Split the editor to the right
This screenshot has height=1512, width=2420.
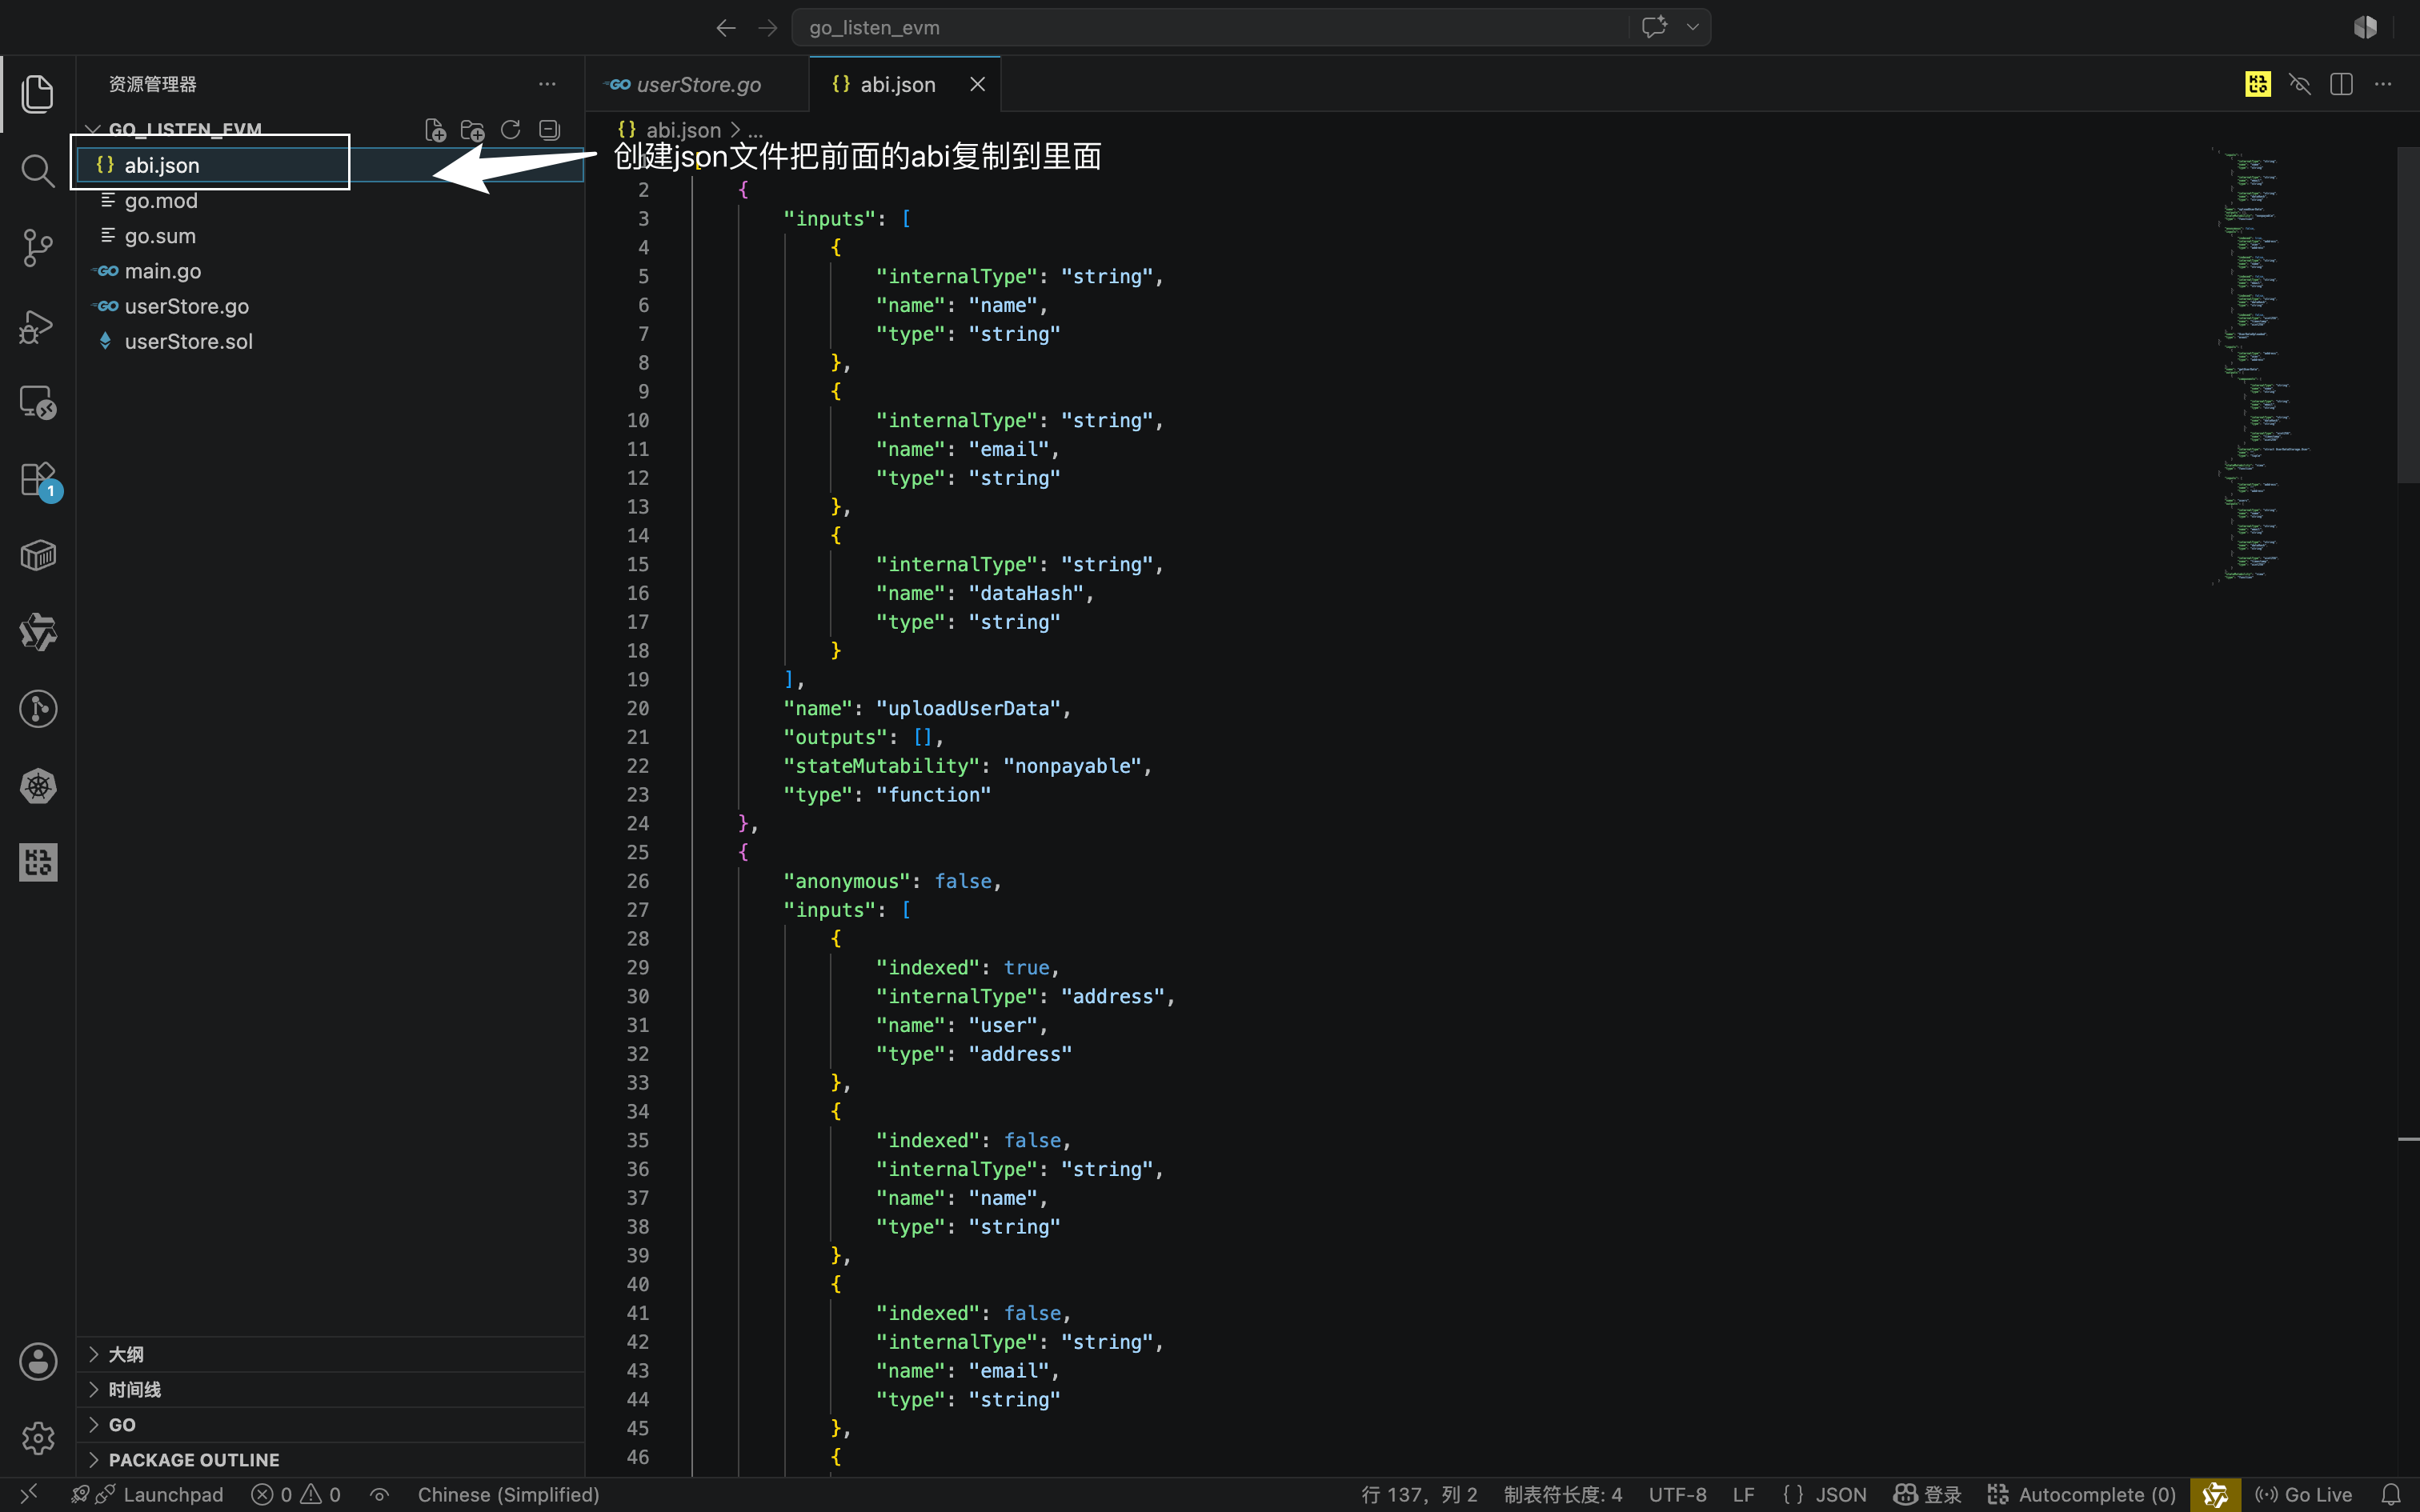click(x=2341, y=84)
